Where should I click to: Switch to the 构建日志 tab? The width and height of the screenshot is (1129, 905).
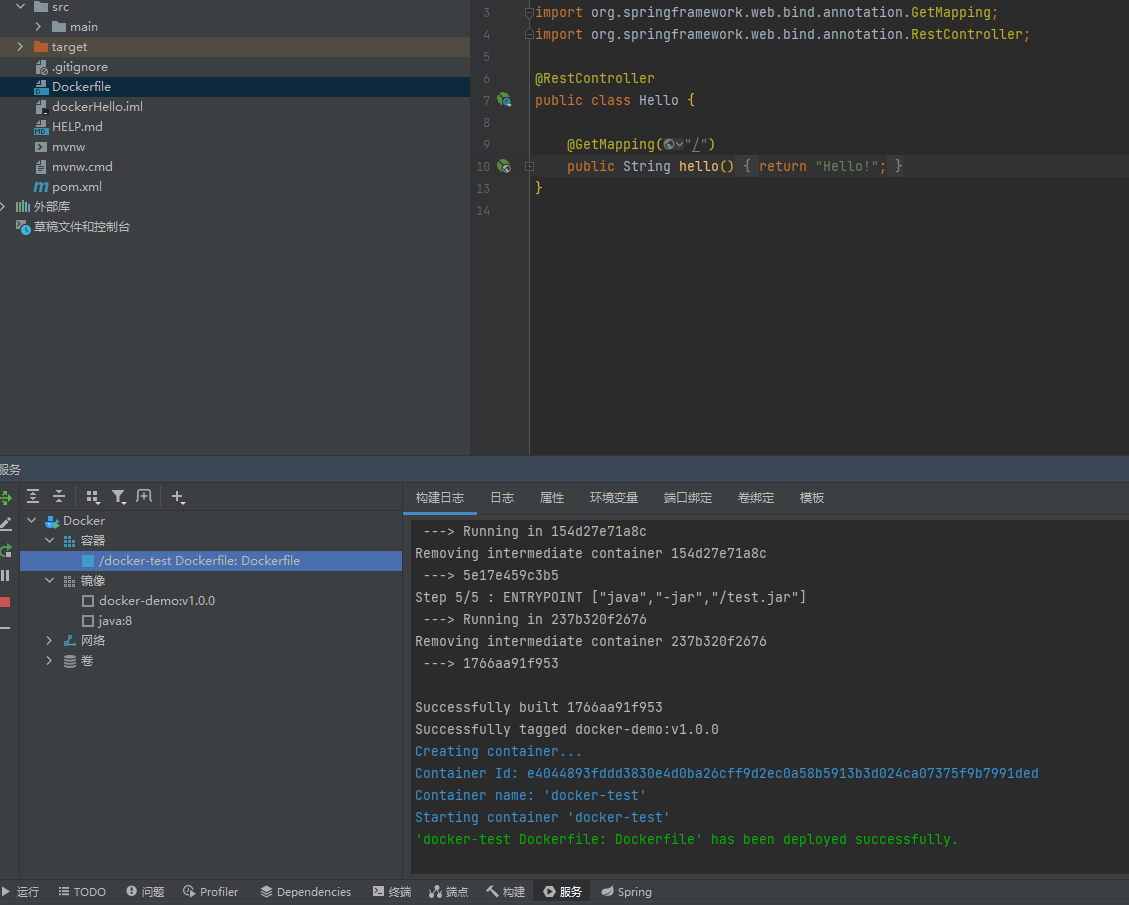point(440,497)
